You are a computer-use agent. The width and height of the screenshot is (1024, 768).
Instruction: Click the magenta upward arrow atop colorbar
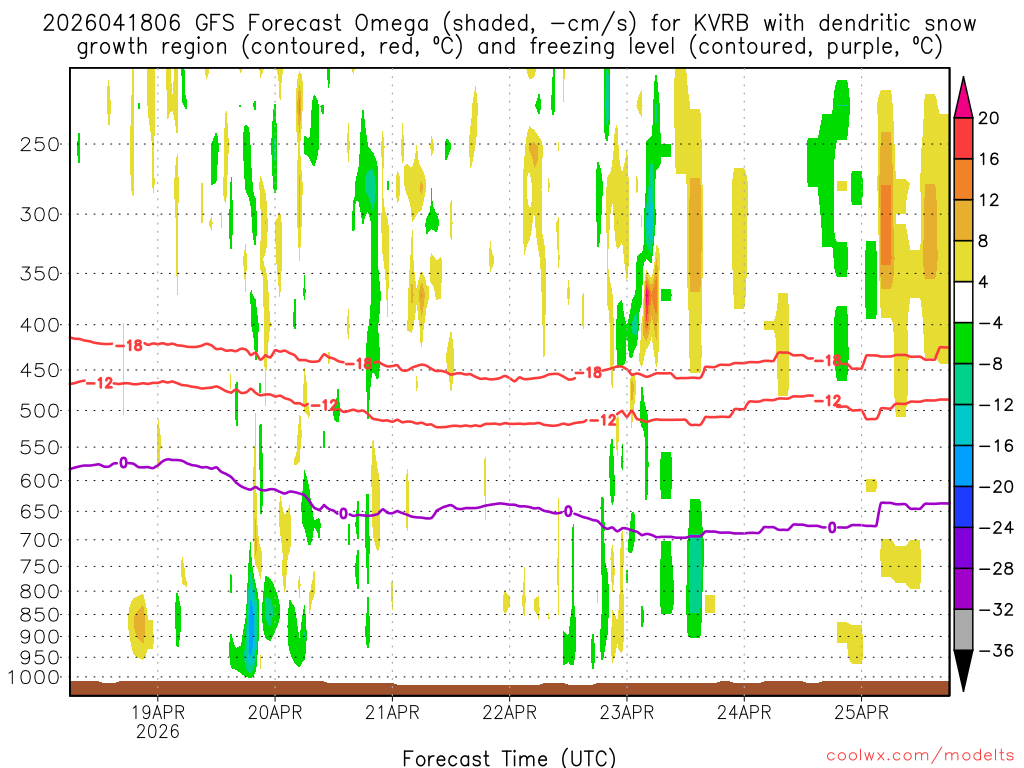(x=963, y=98)
